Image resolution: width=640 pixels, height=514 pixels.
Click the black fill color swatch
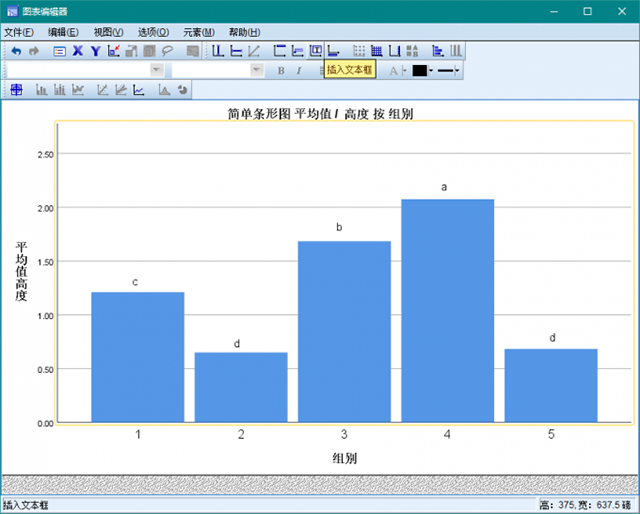click(x=420, y=71)
